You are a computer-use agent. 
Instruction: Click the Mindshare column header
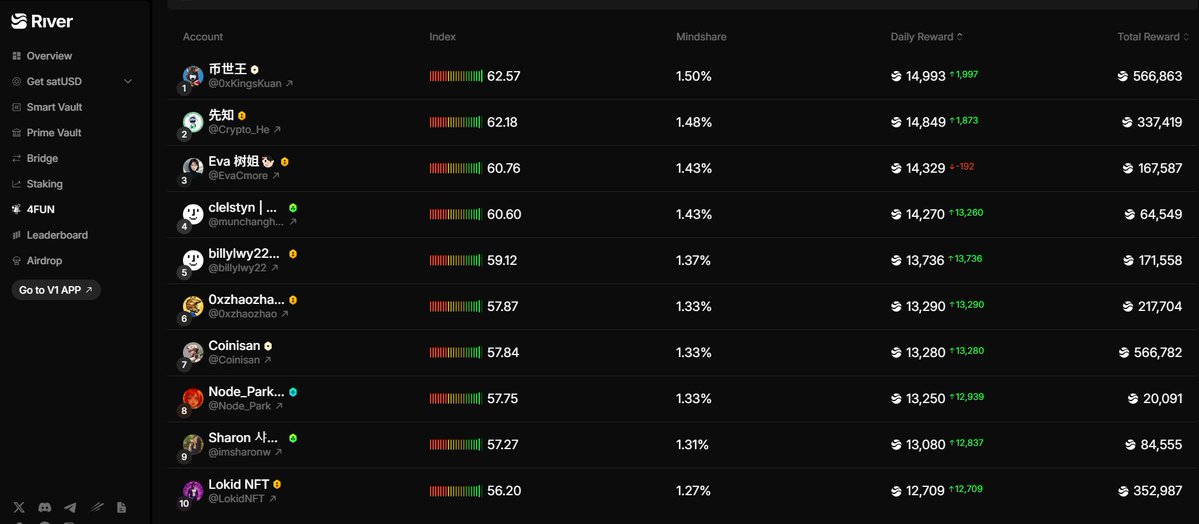tap(701, 37)
